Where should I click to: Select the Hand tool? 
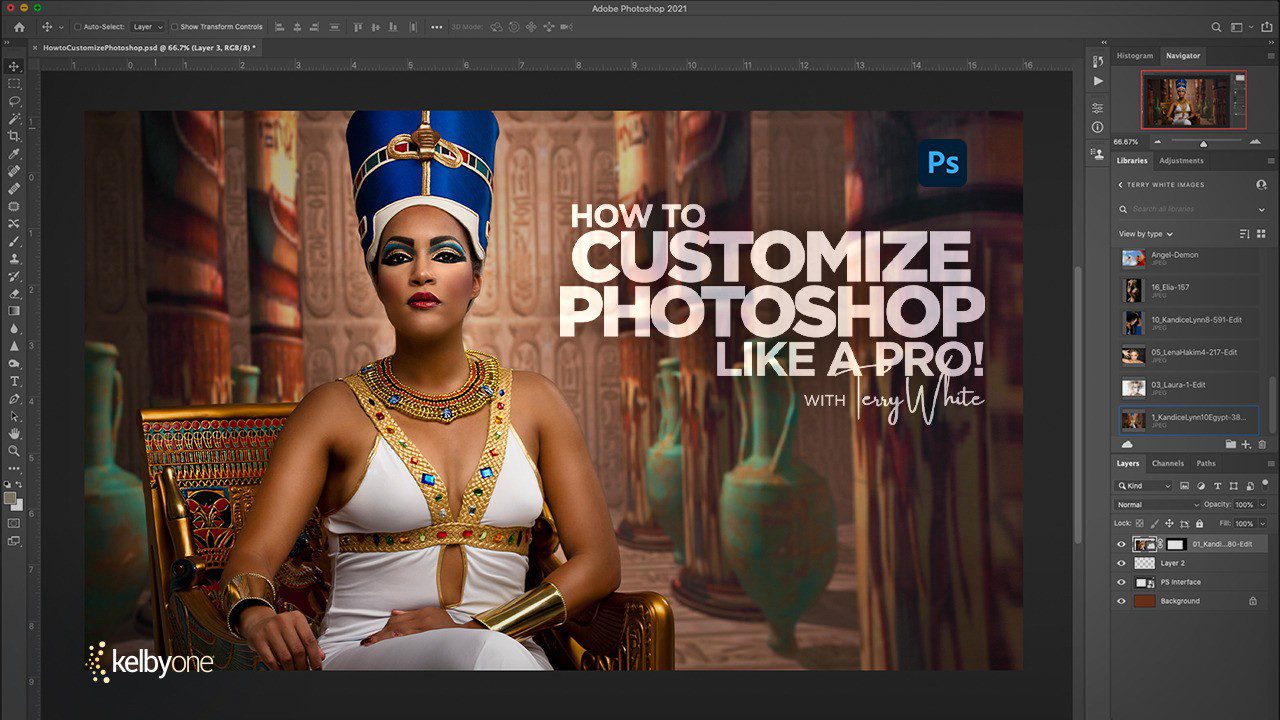(x=14, y=434)
